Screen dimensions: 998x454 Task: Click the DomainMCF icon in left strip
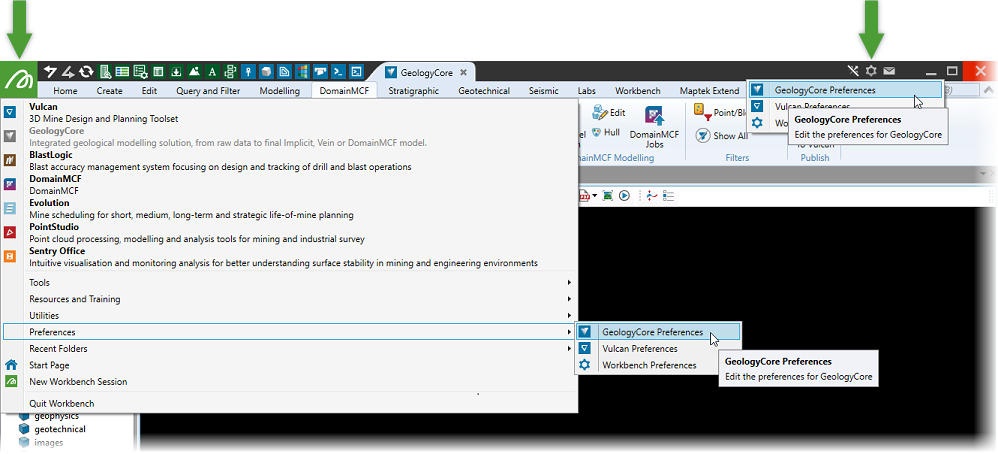tap(10, 184)
